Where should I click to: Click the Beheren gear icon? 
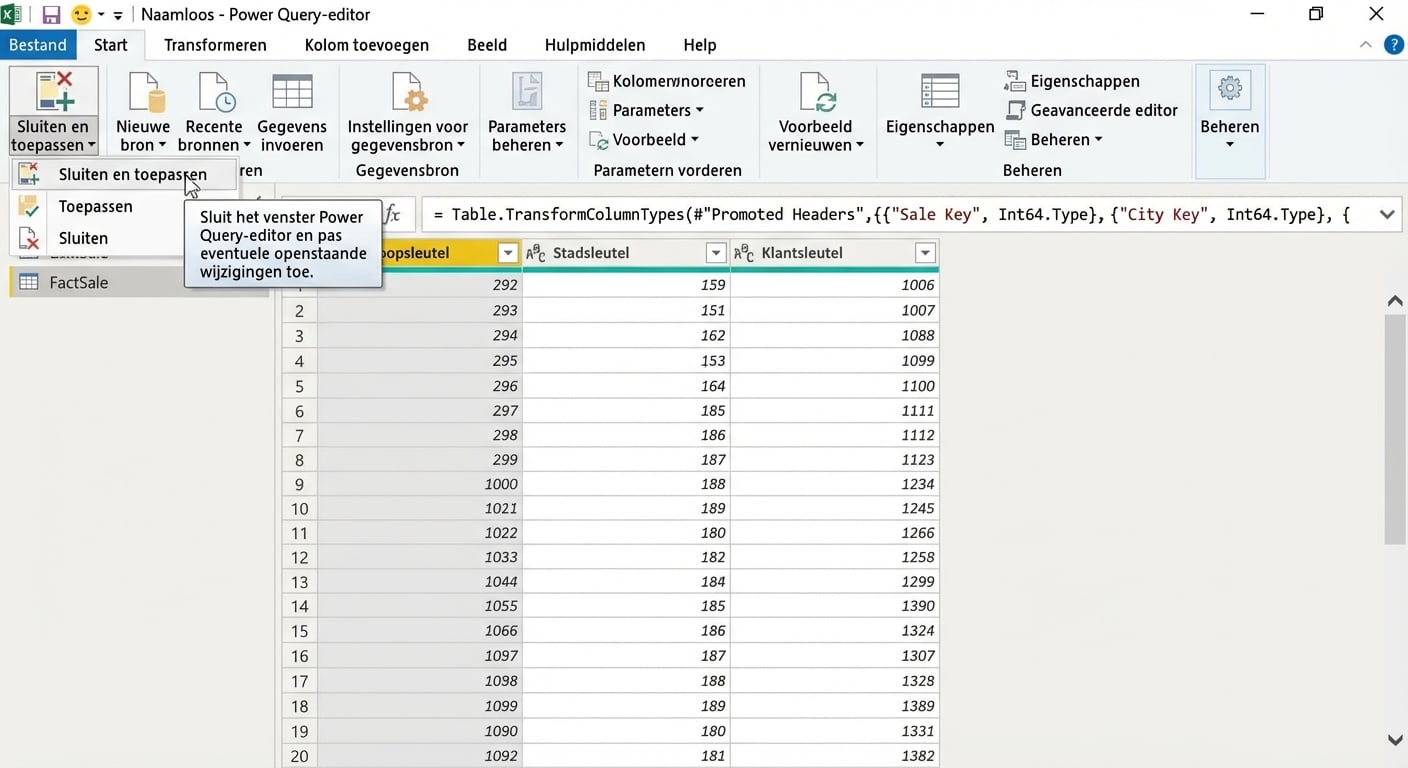point(1229,90)
